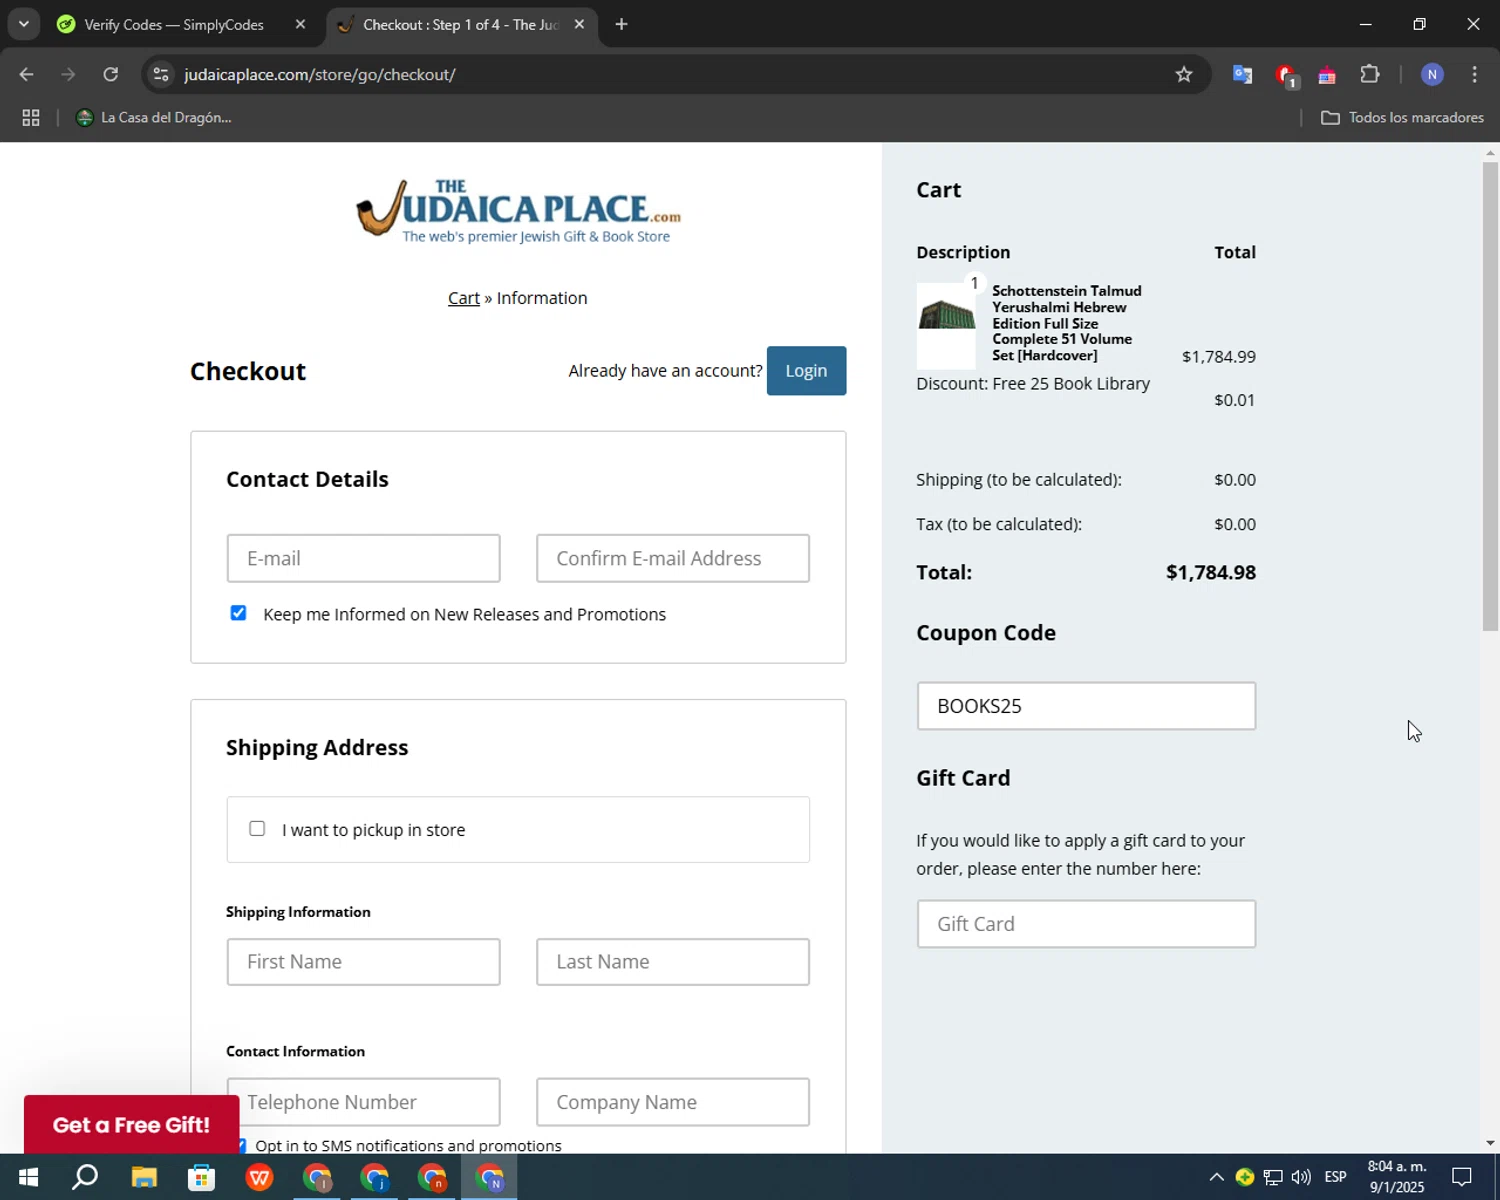Check I want to pickup in store
This screenshot has width=1500, height=1200.
click(x=257, y=828)
